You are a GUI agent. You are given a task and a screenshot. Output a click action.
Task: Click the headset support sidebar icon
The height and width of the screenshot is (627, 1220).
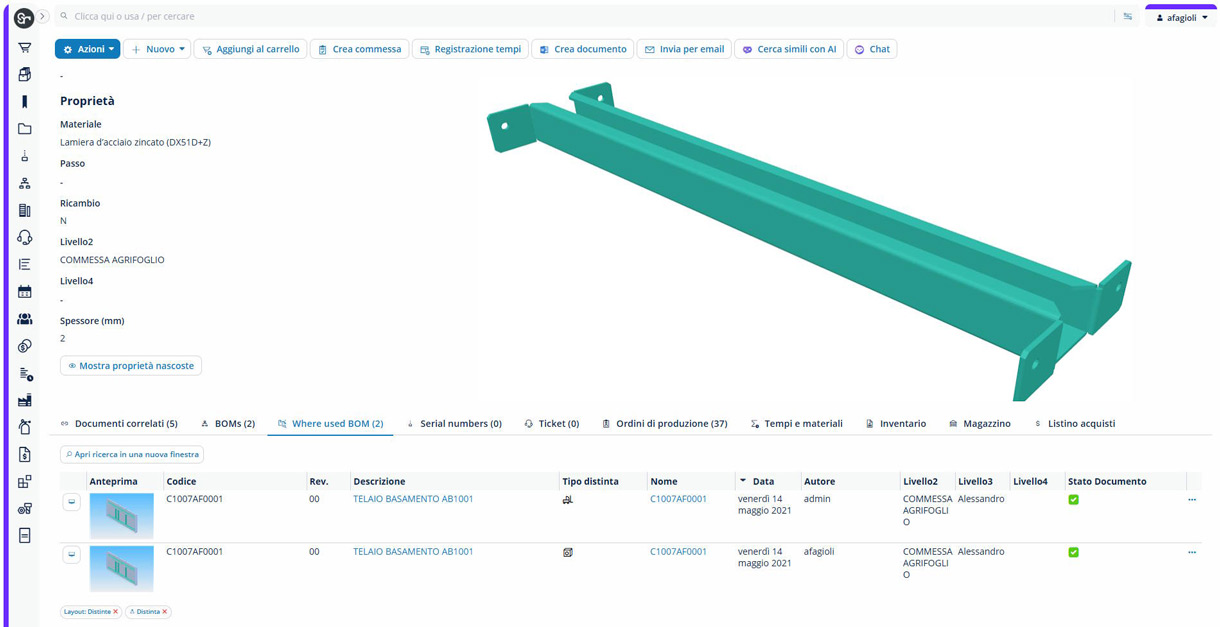[25, 237]
